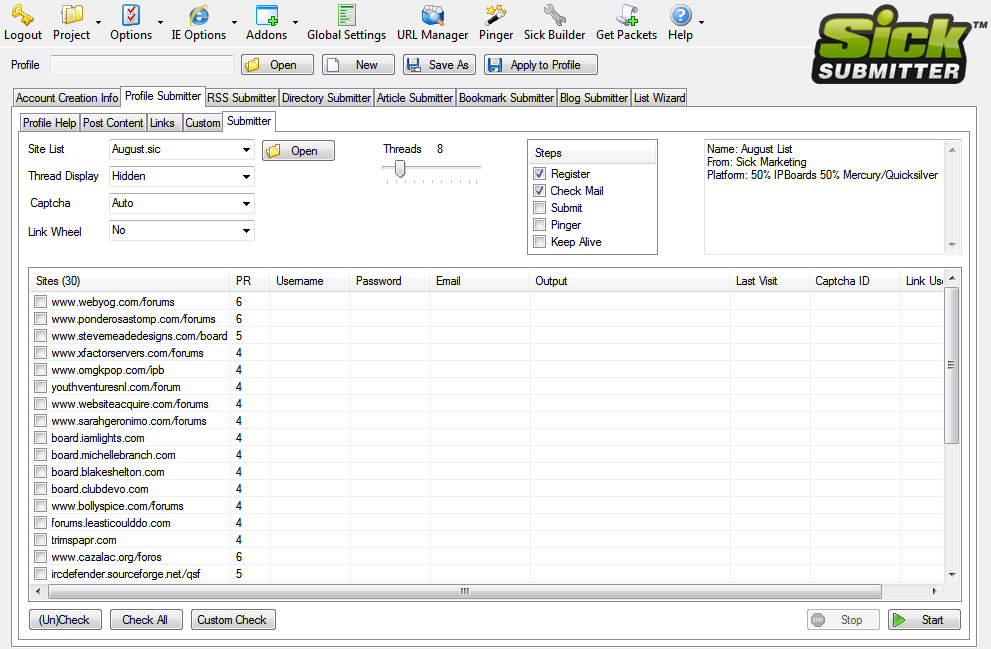This screenshot has width=991, height=649.
Task: Create a New profile
Action: pos(358,64)
